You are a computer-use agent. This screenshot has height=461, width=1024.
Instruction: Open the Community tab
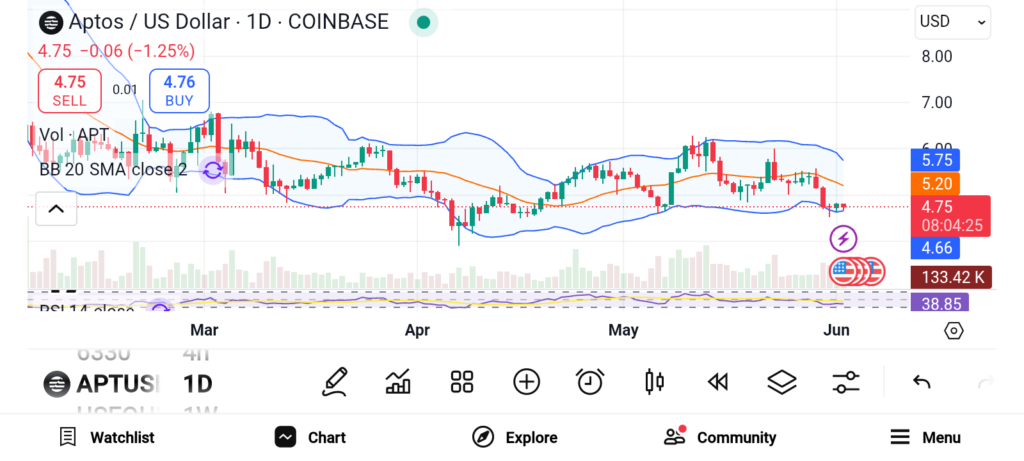point(720,437)
